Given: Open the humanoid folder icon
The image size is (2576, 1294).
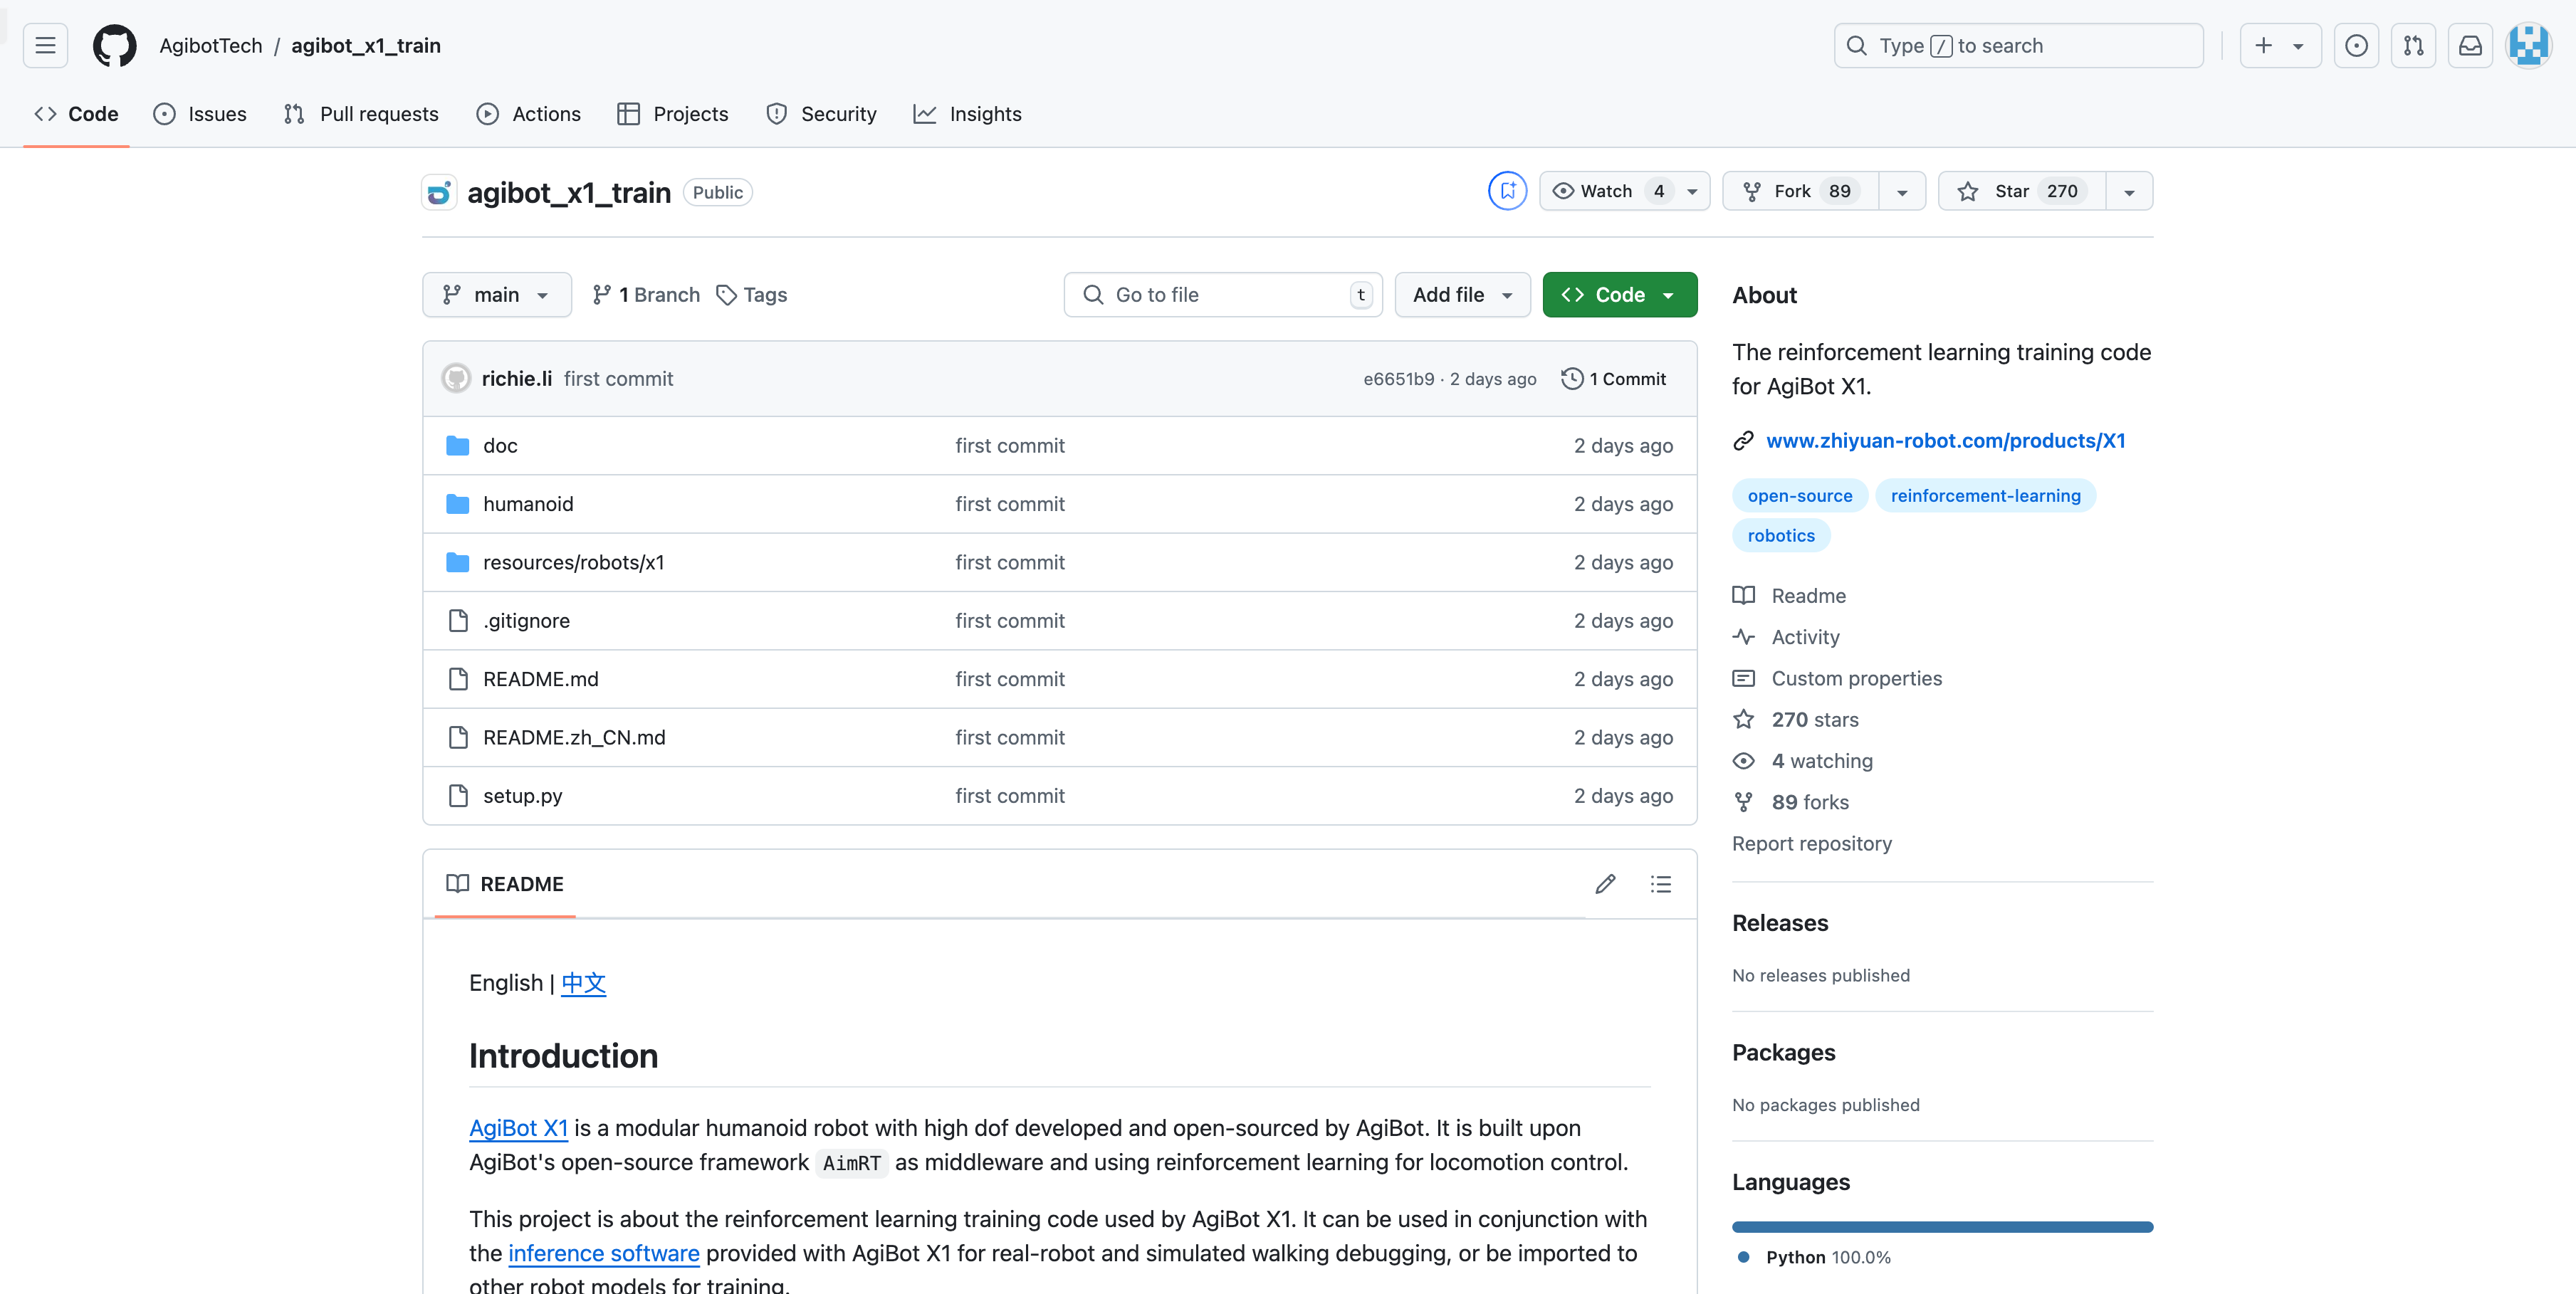Looking at the screenshot, I should [x=458, y=504].
